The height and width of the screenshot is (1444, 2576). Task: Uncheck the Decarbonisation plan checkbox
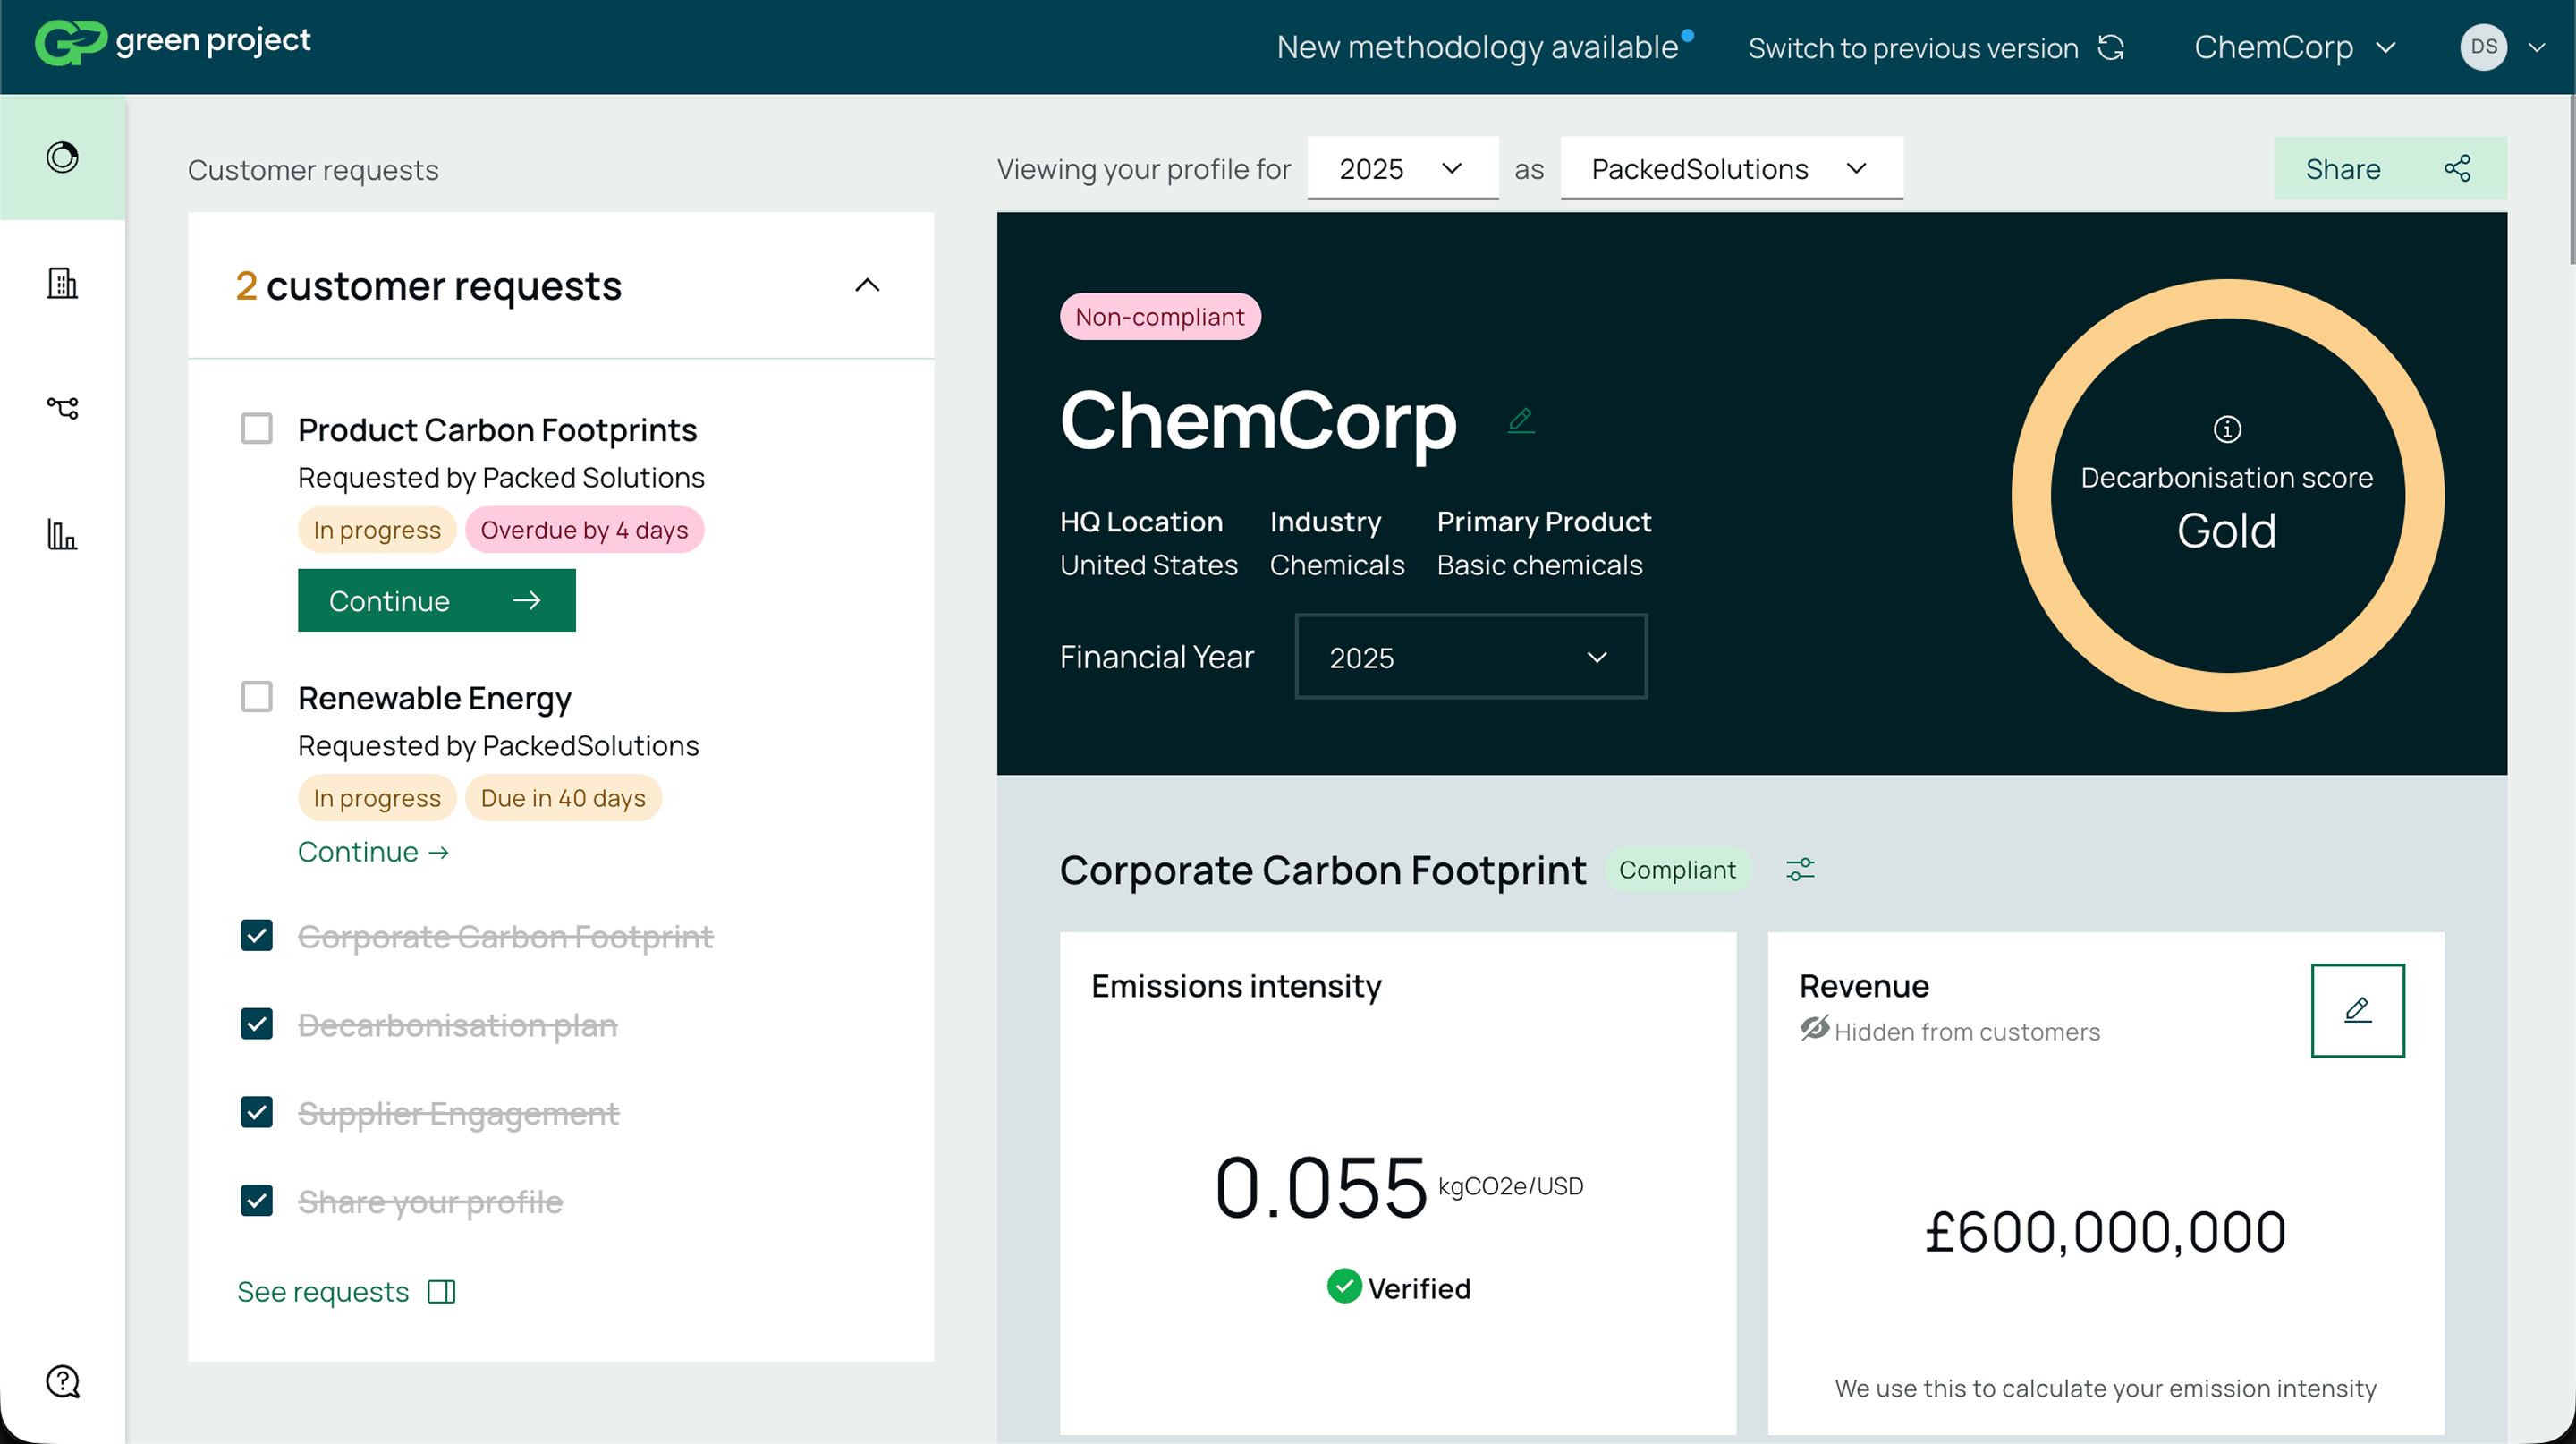pyautogui.click(x=257, y=1023)
